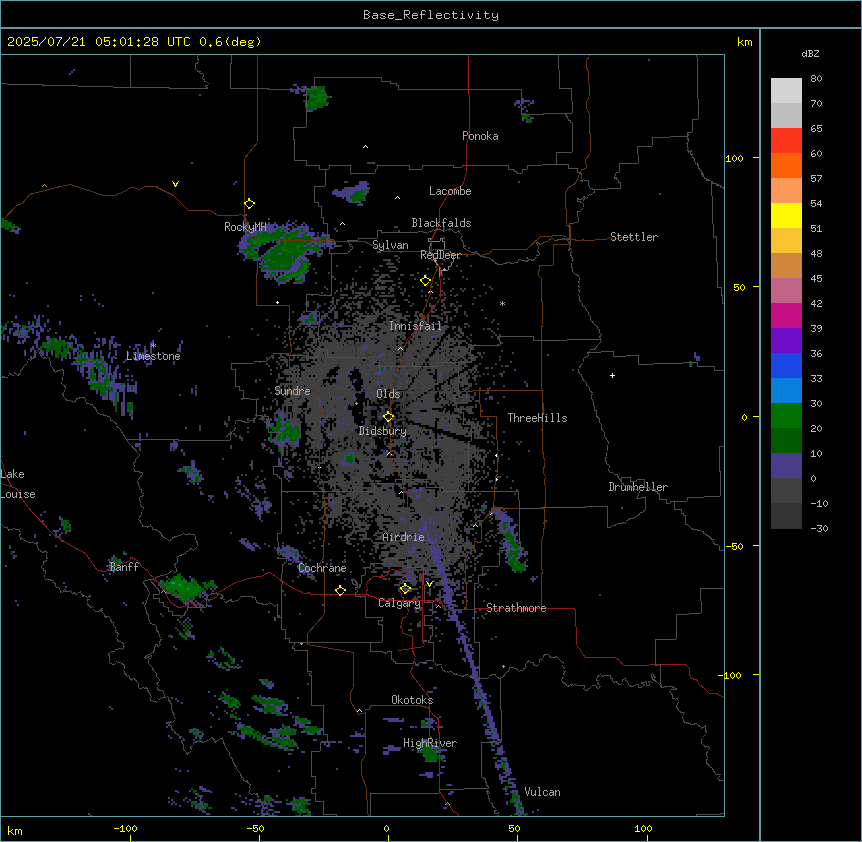The height and width of the screenshot is (842, 862).
Task: Click the blue 36 dBZ legend swatch
Action: [786, 365]
